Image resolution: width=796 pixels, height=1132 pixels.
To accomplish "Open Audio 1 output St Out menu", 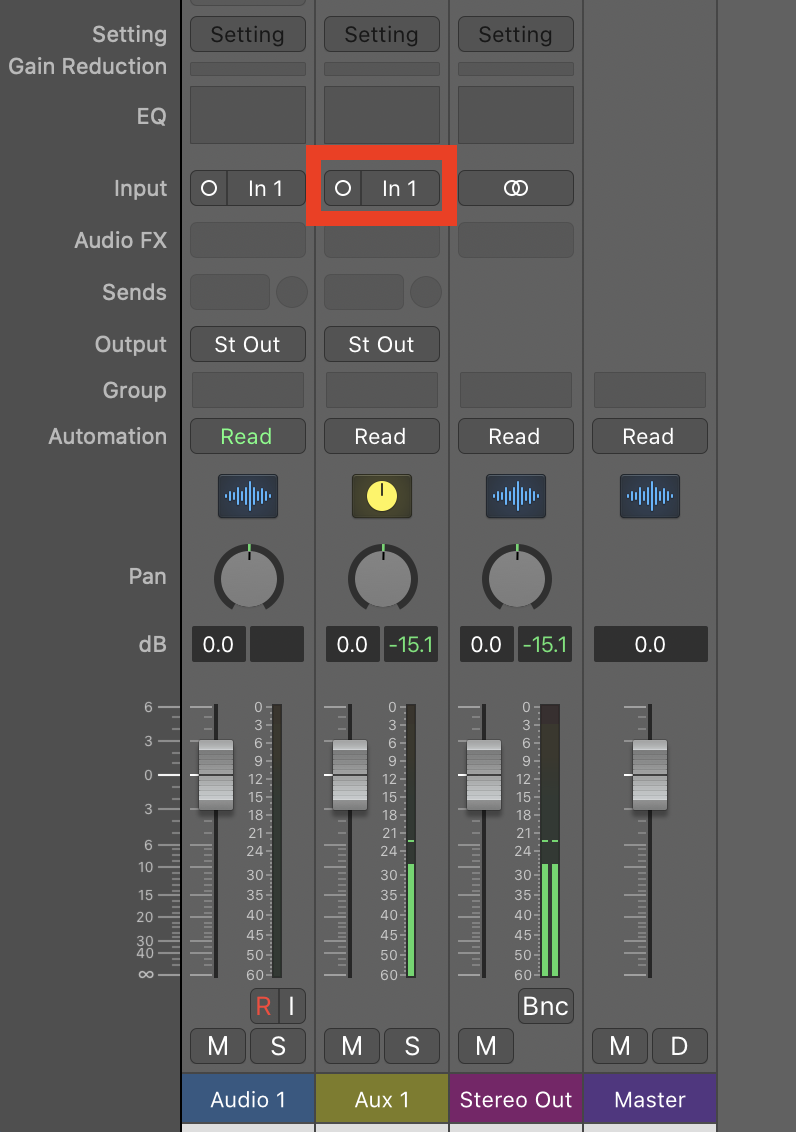I will 248,344.
